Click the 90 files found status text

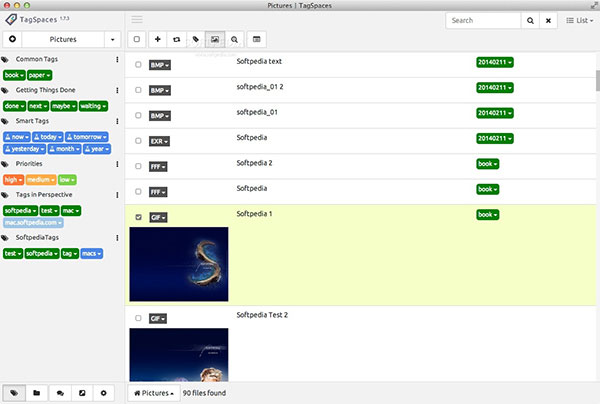coord(204,393)
